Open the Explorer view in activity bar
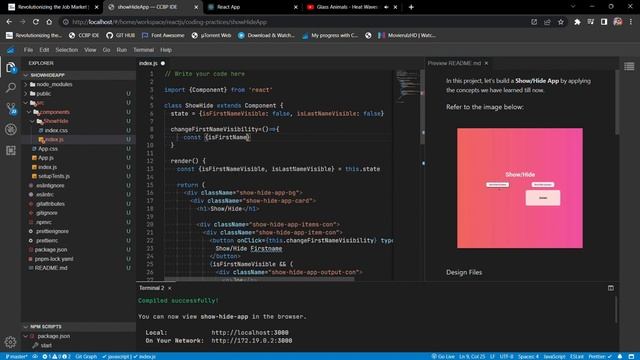The width and height of the screenshot is (640, 360). point(11,67)
